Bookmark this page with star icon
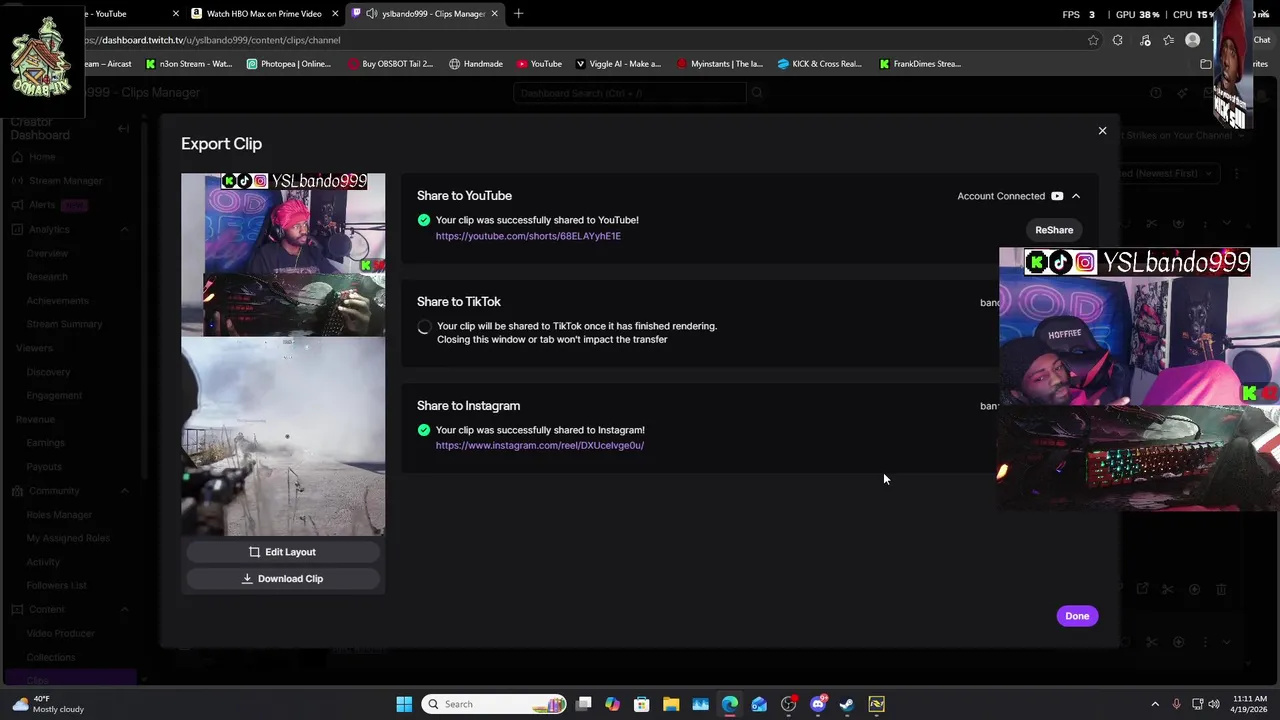The height and width of the screenshot is (720, 1280). pyautogui.click(x=1093, y=40)
